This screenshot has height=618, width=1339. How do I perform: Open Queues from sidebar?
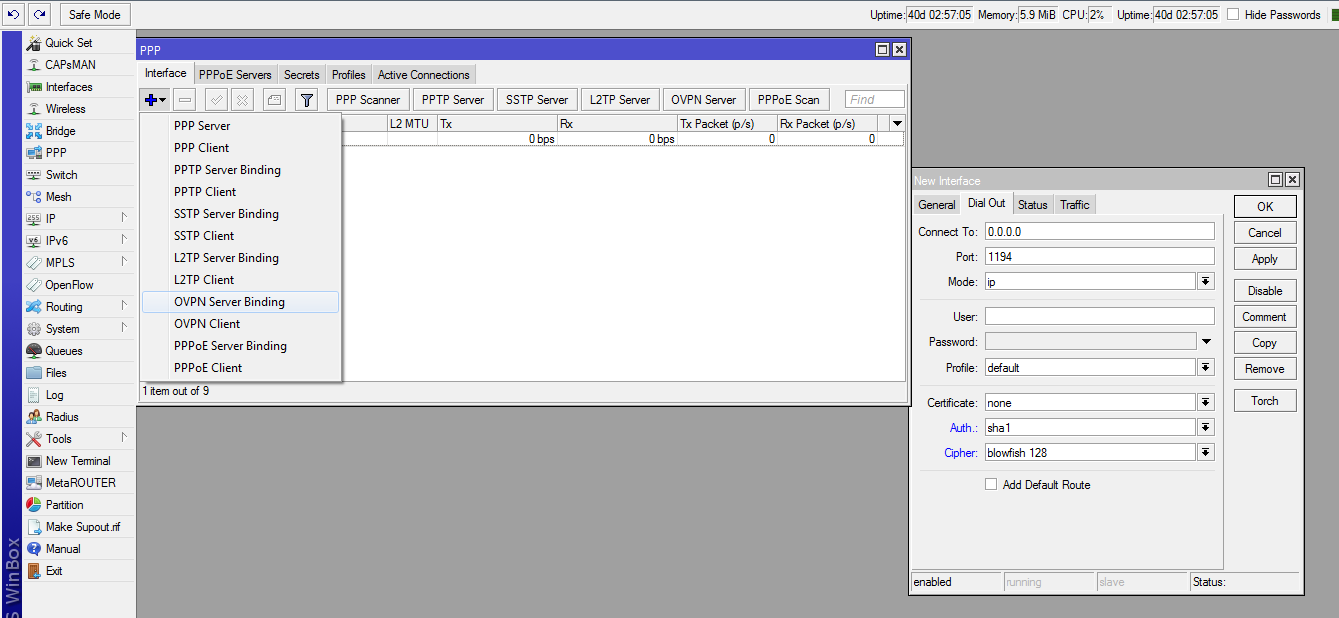pyautogui.click(x=64, y=351)
